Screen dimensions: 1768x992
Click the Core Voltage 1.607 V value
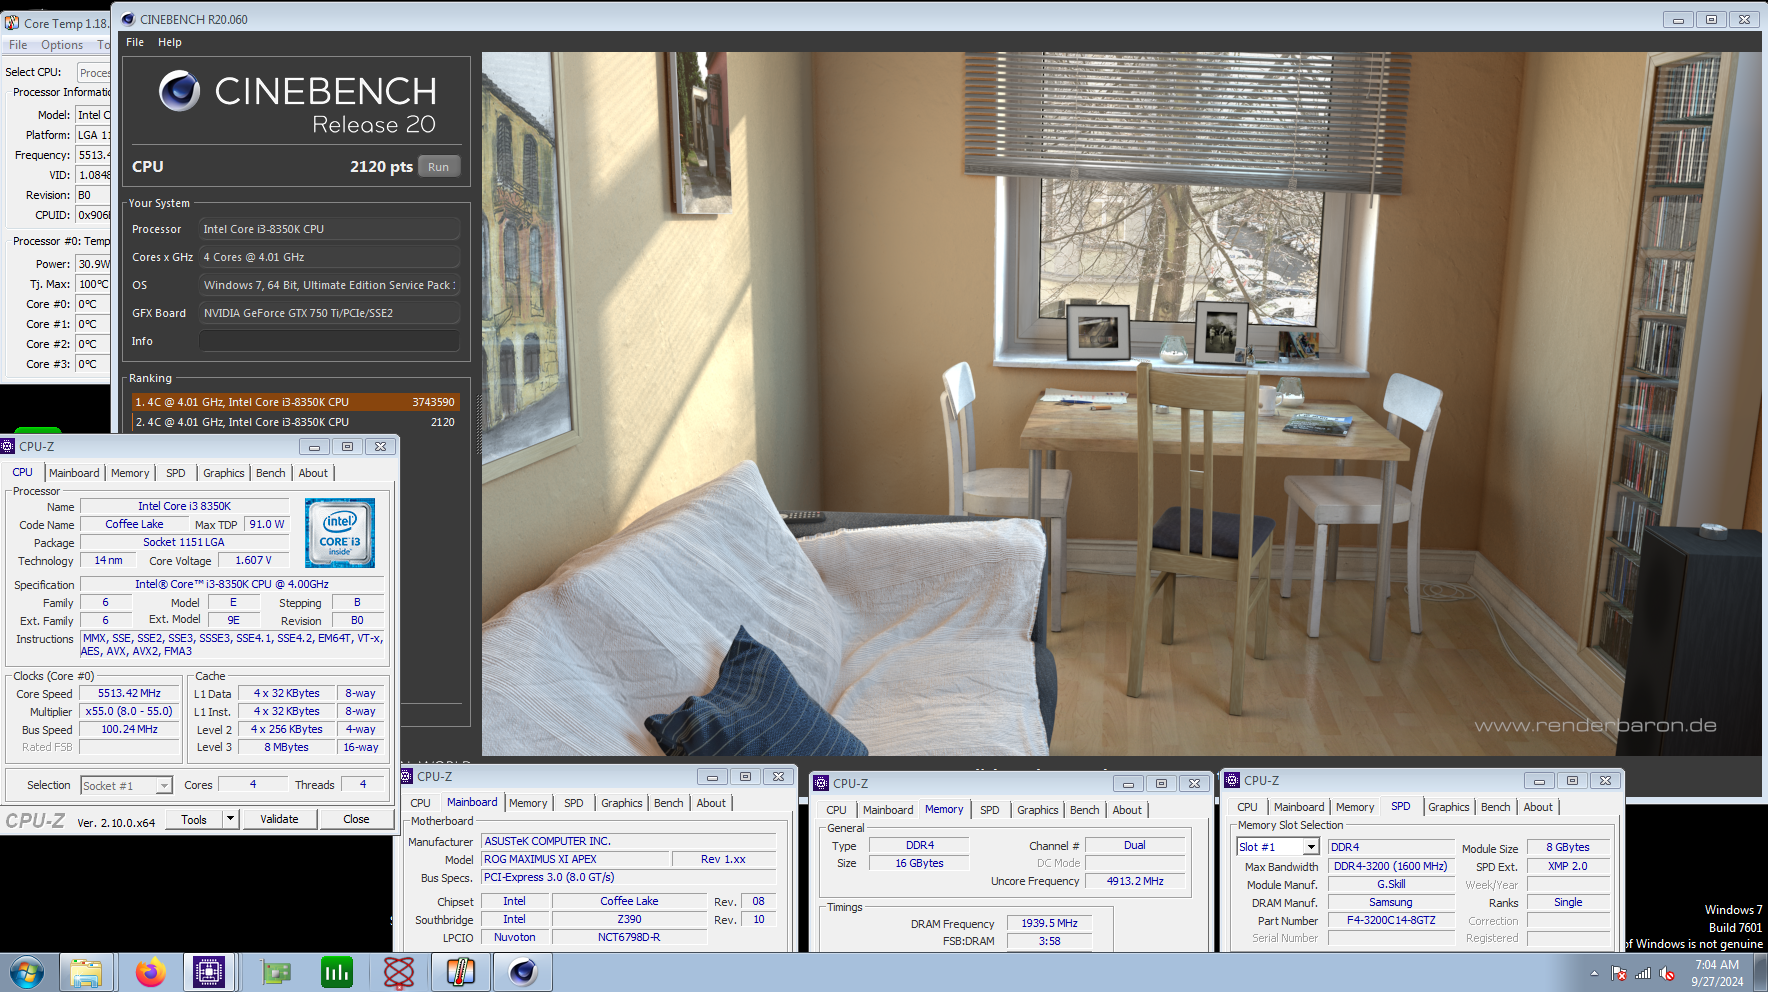(253, 560)
